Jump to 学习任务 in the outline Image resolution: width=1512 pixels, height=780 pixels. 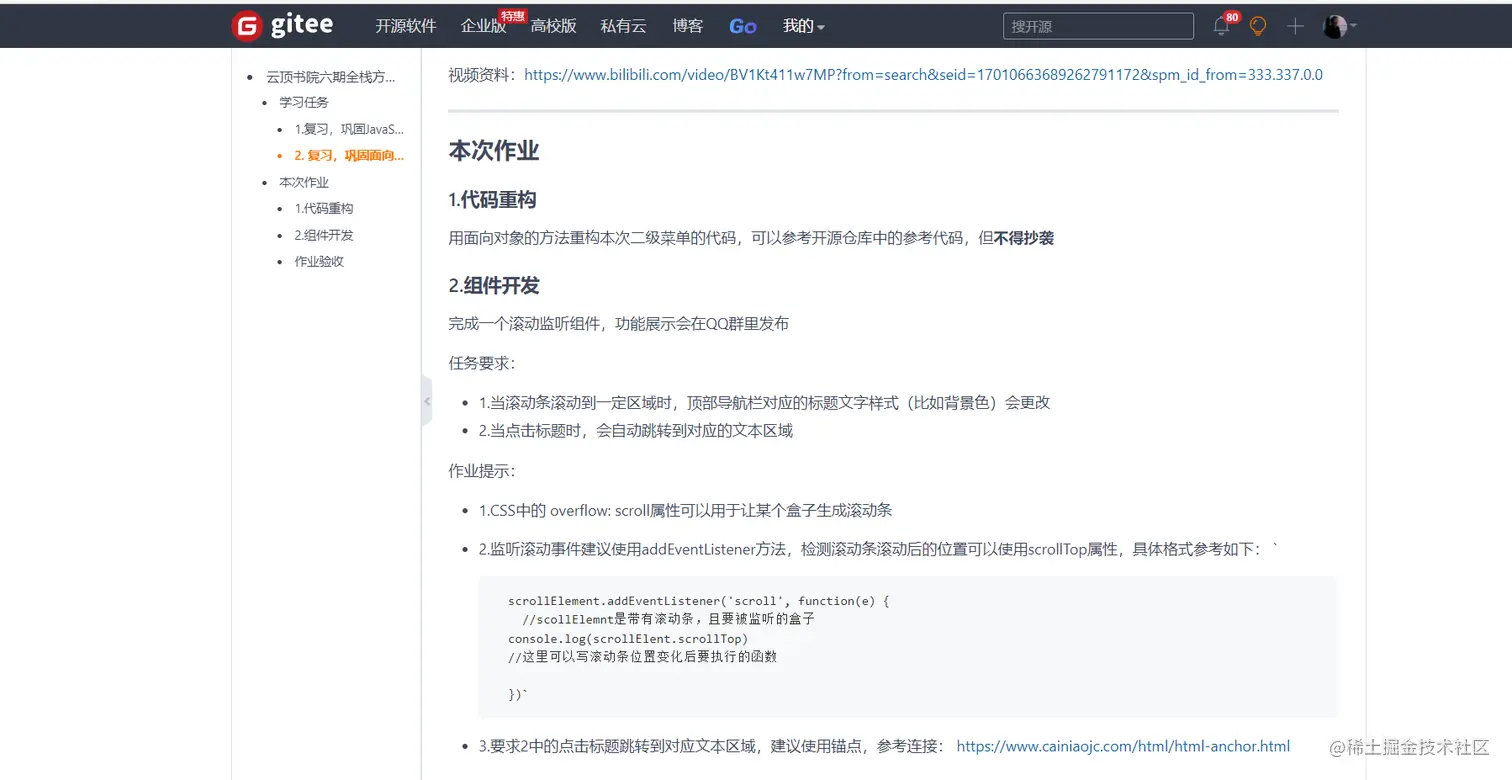pos(304,102)
